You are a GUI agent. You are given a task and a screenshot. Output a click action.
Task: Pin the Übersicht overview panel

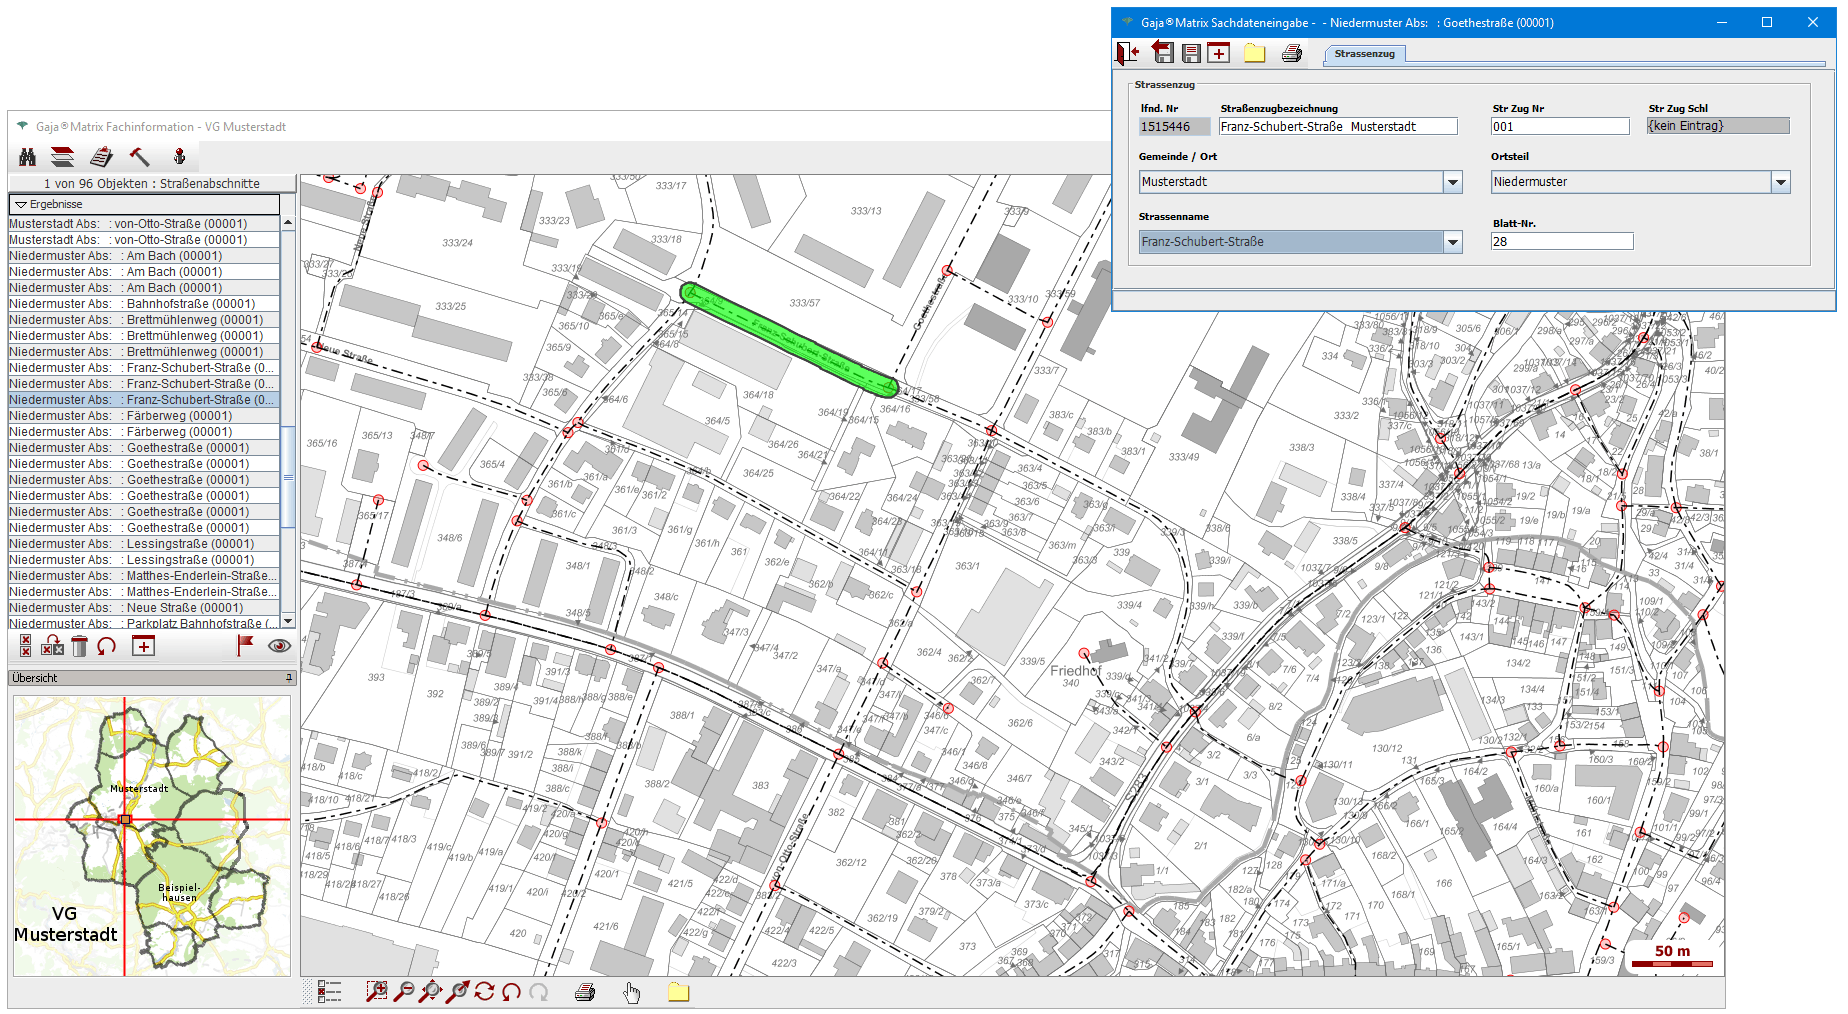point(289,678)
